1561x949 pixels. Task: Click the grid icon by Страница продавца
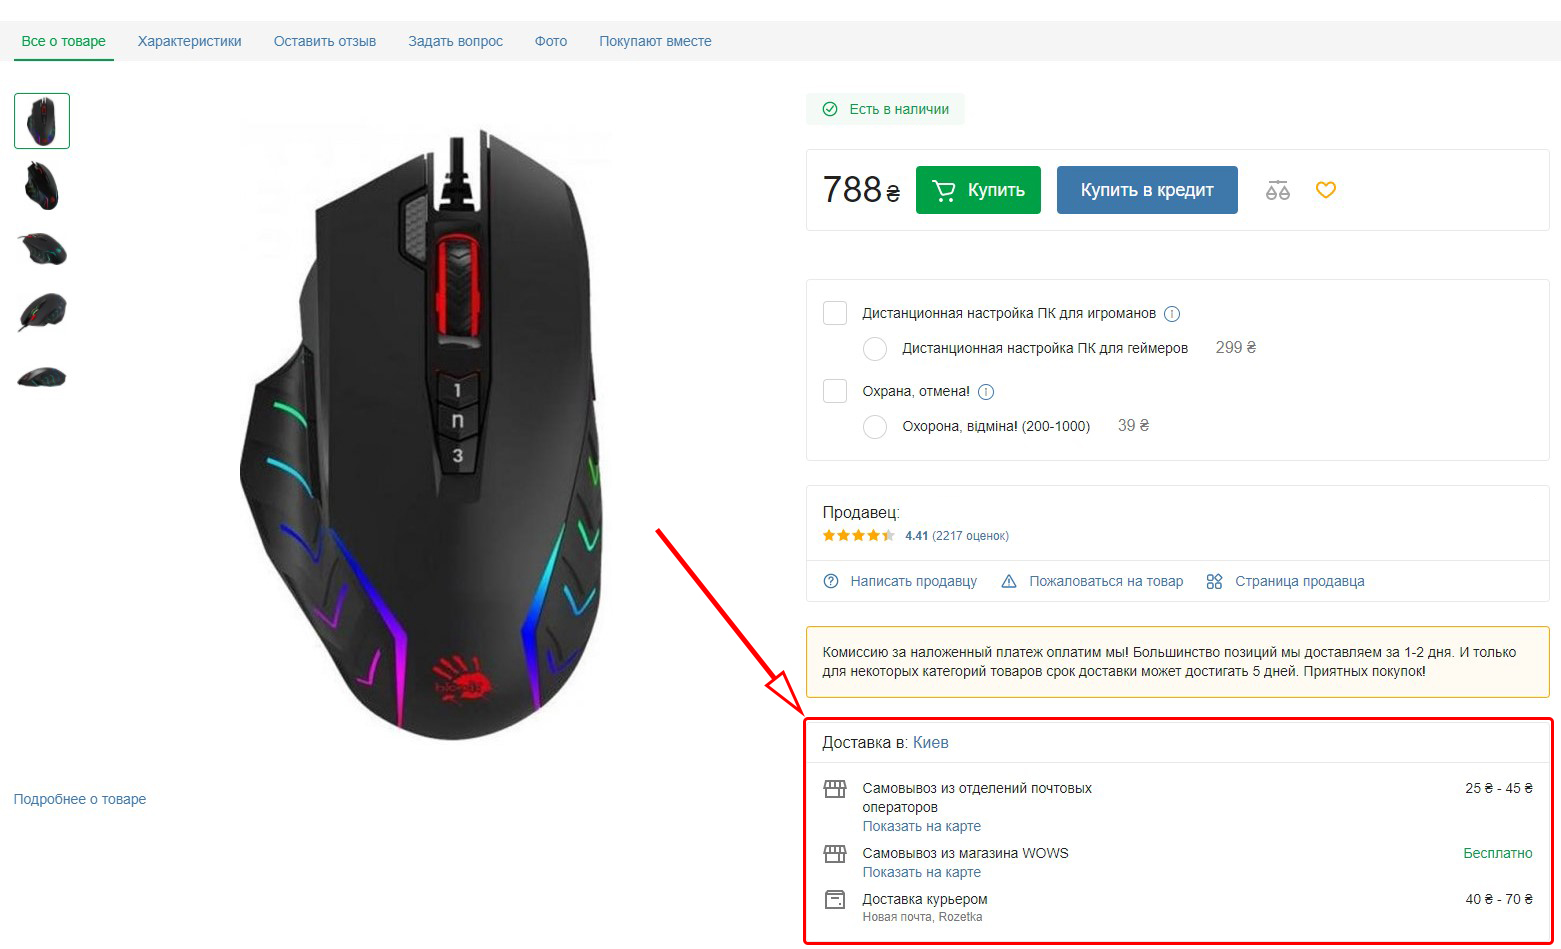coord(1214,581)
